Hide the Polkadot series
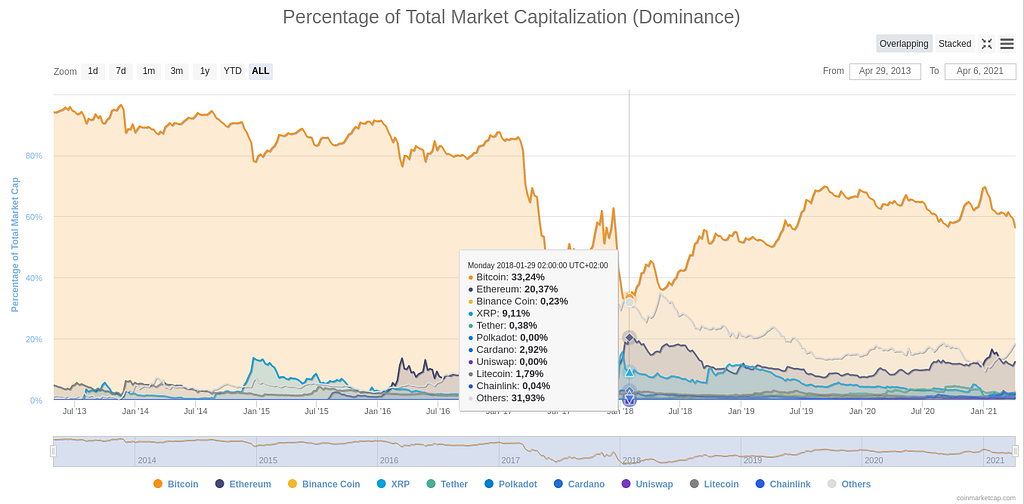 click(511, 484)
